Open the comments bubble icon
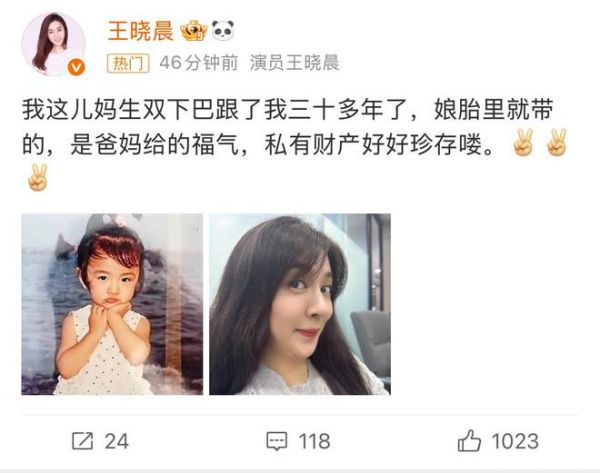 pyautogui.click(x=277, y=441)
